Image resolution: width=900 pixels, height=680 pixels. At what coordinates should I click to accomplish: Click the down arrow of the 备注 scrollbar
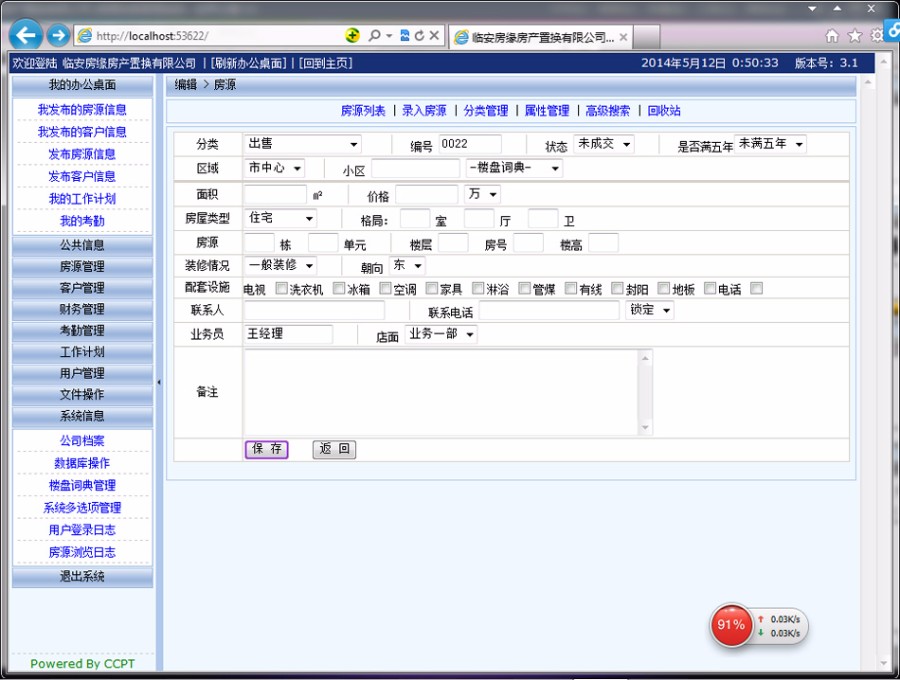[x=645, y=428]
